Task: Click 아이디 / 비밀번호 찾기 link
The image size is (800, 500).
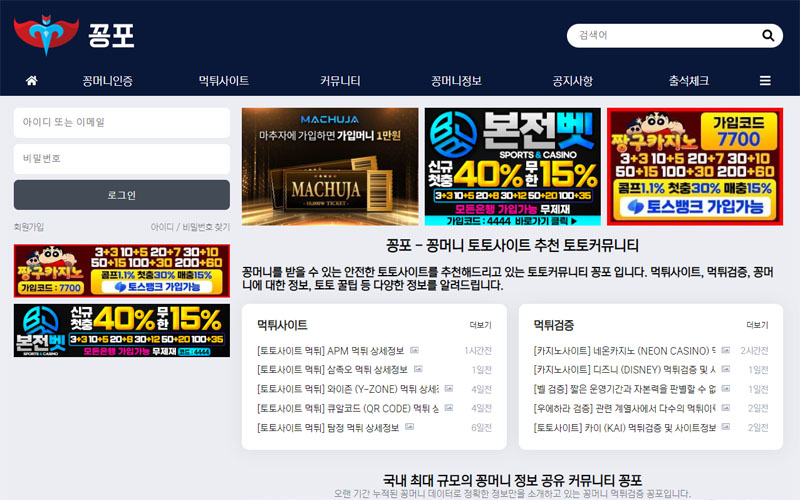Action: (190, 227)
